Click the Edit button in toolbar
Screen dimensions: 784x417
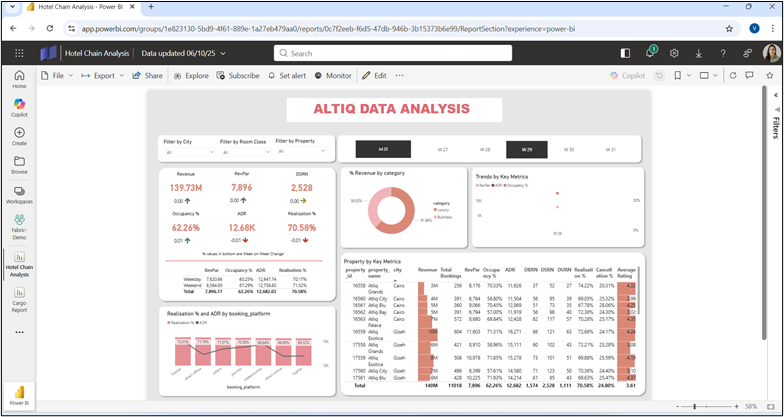point(374,75)
